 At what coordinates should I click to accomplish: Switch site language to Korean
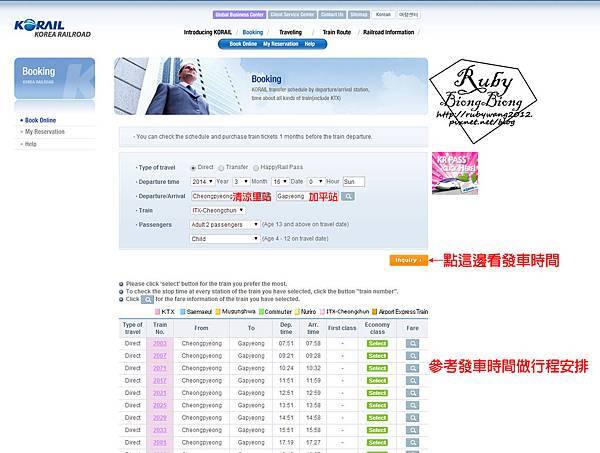pos(383,15)
